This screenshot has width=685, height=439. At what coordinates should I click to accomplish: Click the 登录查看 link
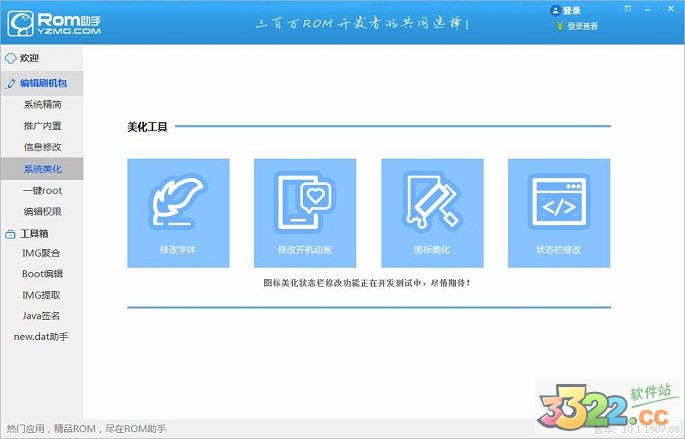[x=582, y=26]
